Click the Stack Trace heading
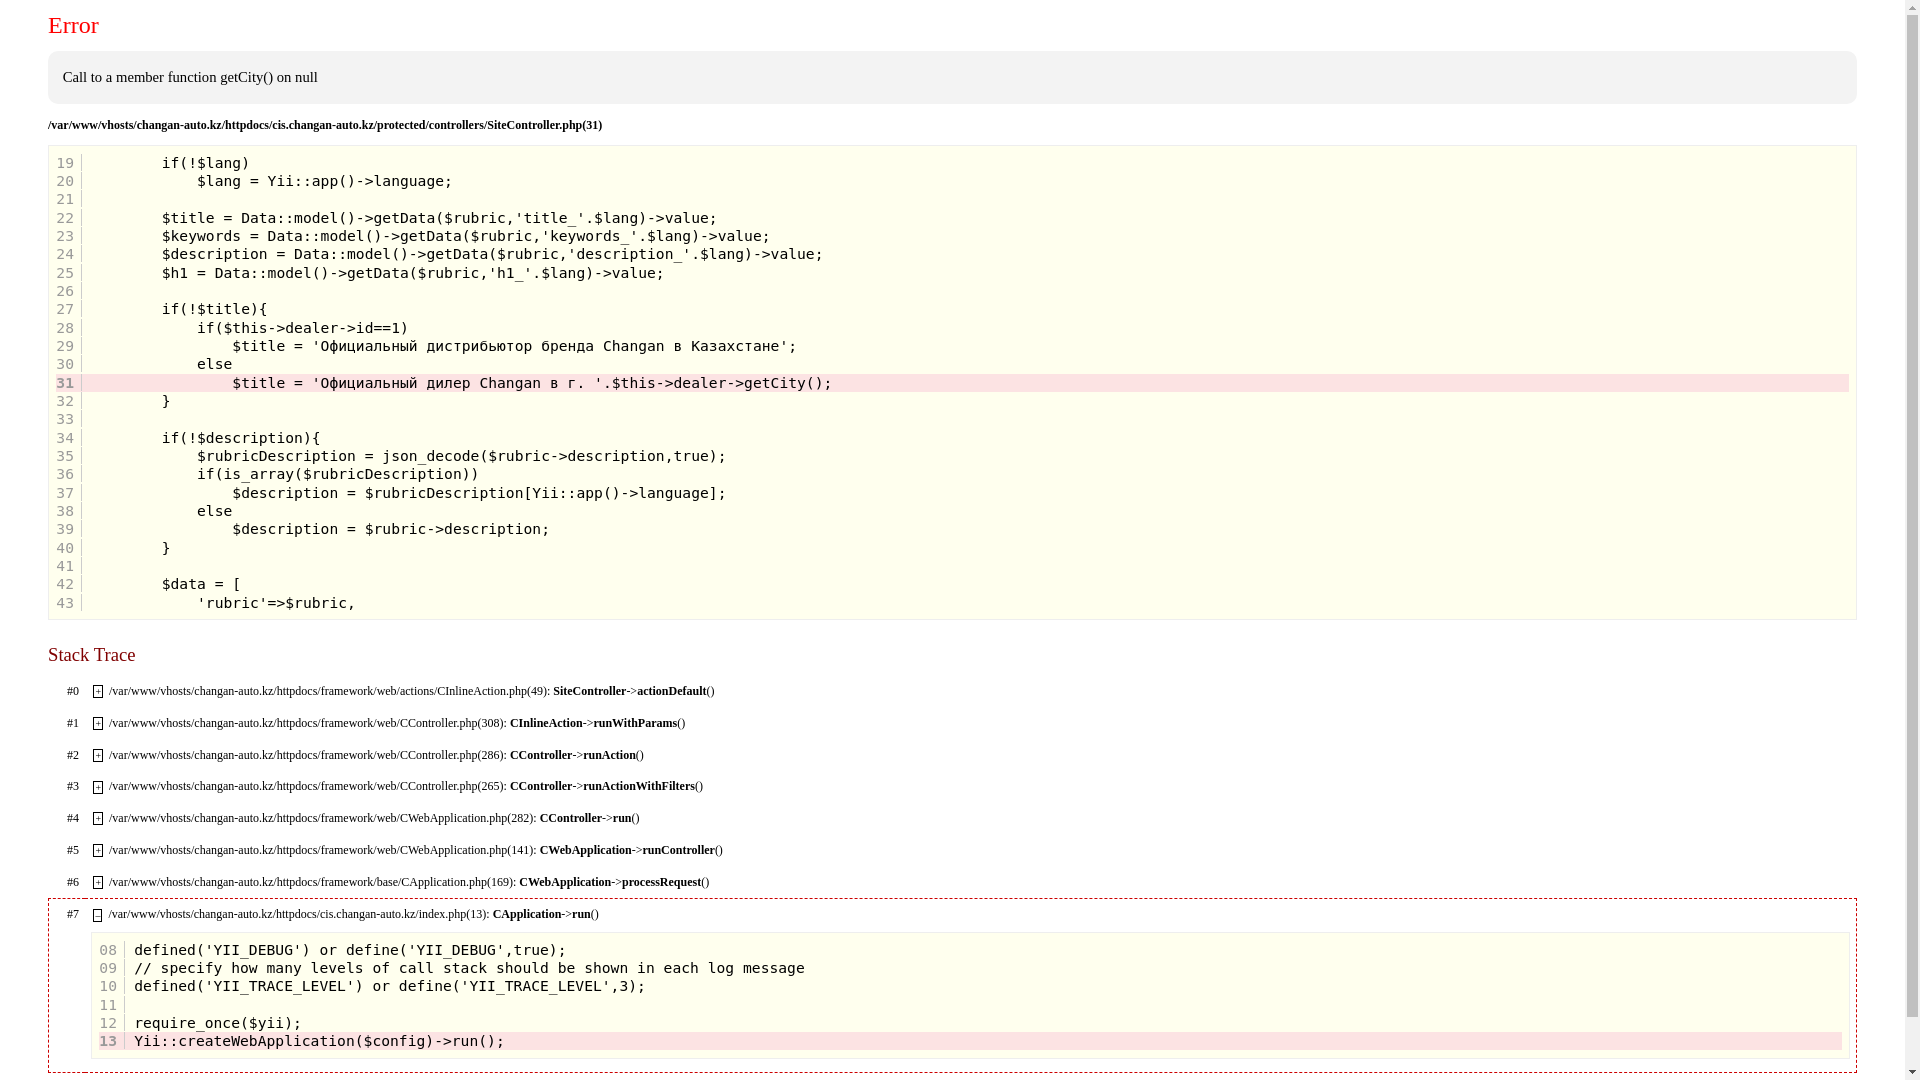1920x1080 pixels. tap(92, 655)
